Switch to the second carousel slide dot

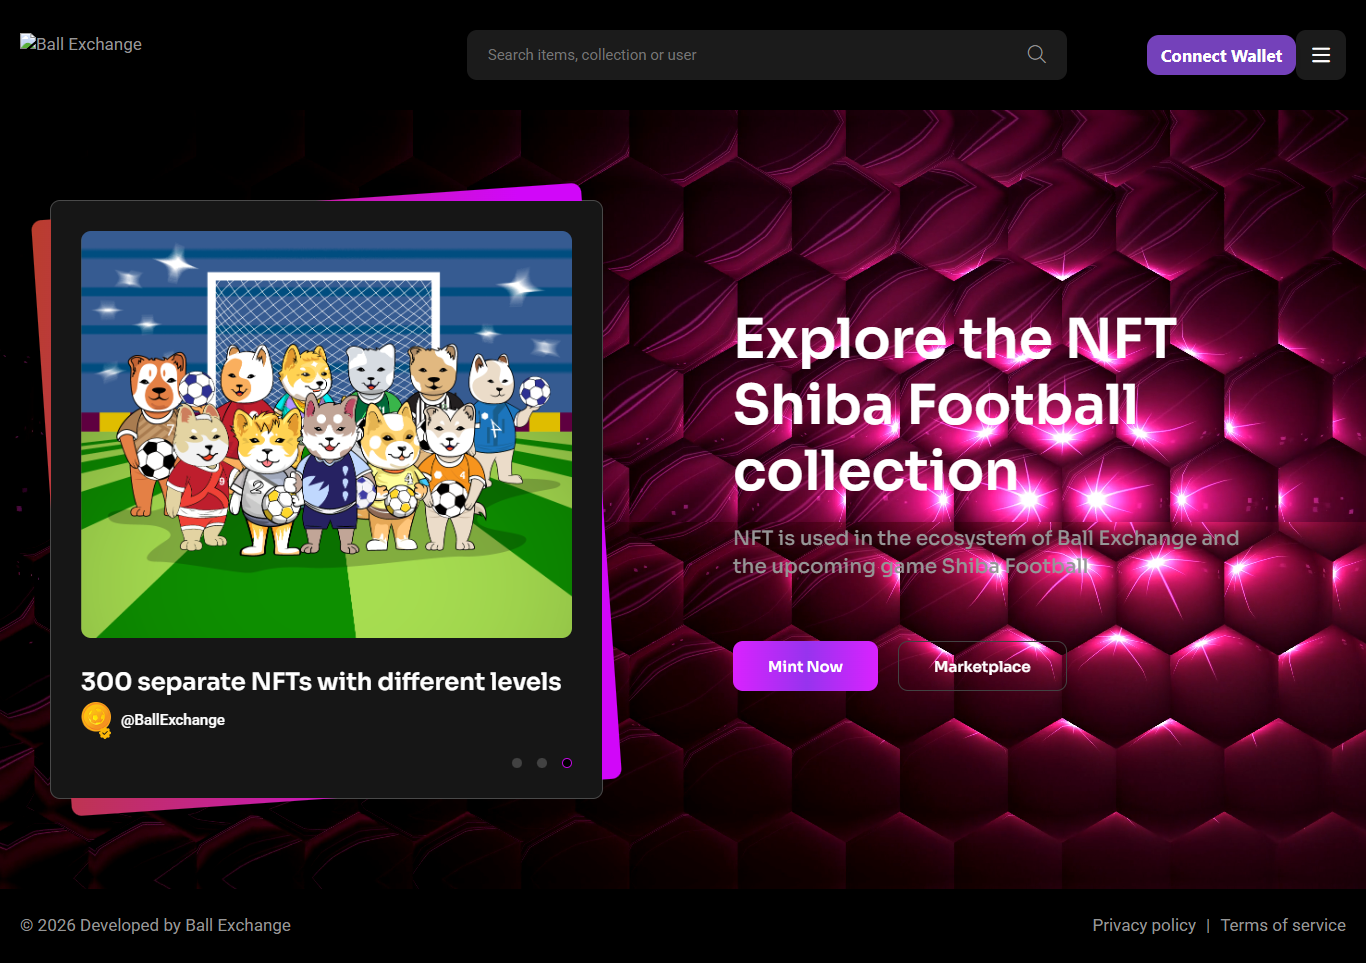pos(542,763)
